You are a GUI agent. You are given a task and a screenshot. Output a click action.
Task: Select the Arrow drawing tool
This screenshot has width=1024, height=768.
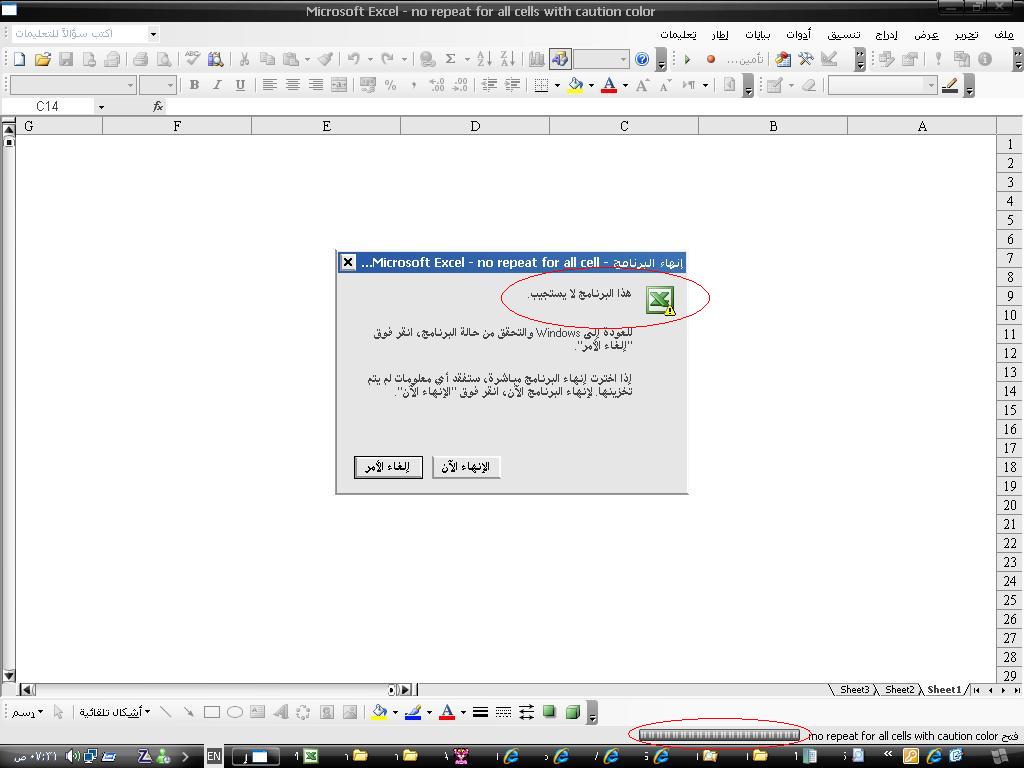click(188, 712)
